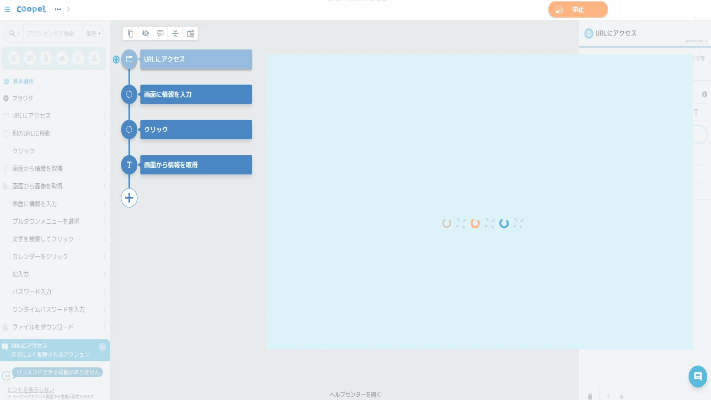Open the search icon dropdown in action search
The height and width of the screenshot is (400, 711).
tap(13, 34)
